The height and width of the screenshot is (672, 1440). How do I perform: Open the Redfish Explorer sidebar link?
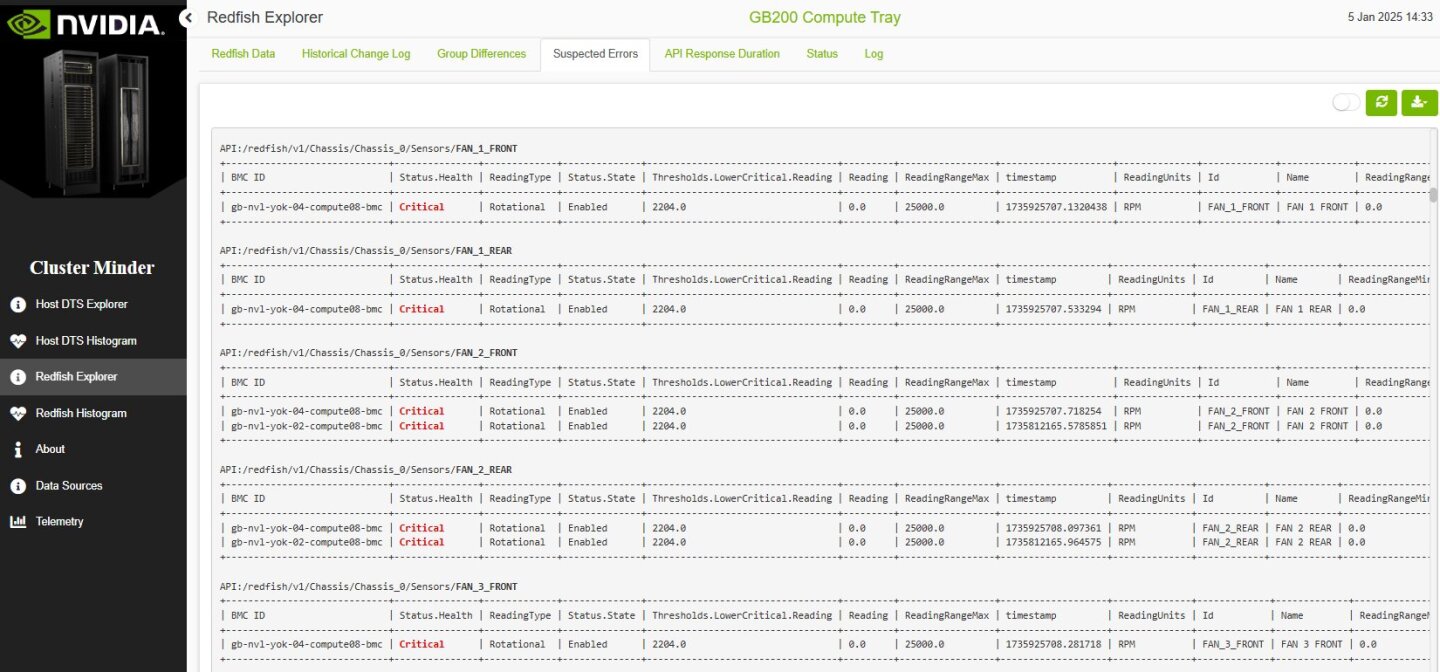[x=76, y=377]
